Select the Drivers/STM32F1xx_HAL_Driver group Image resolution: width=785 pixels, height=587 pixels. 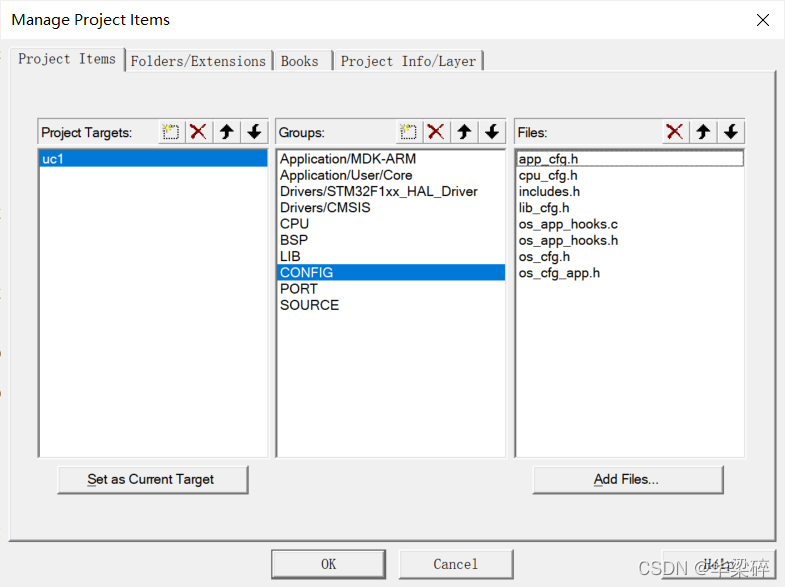point(390,192)
